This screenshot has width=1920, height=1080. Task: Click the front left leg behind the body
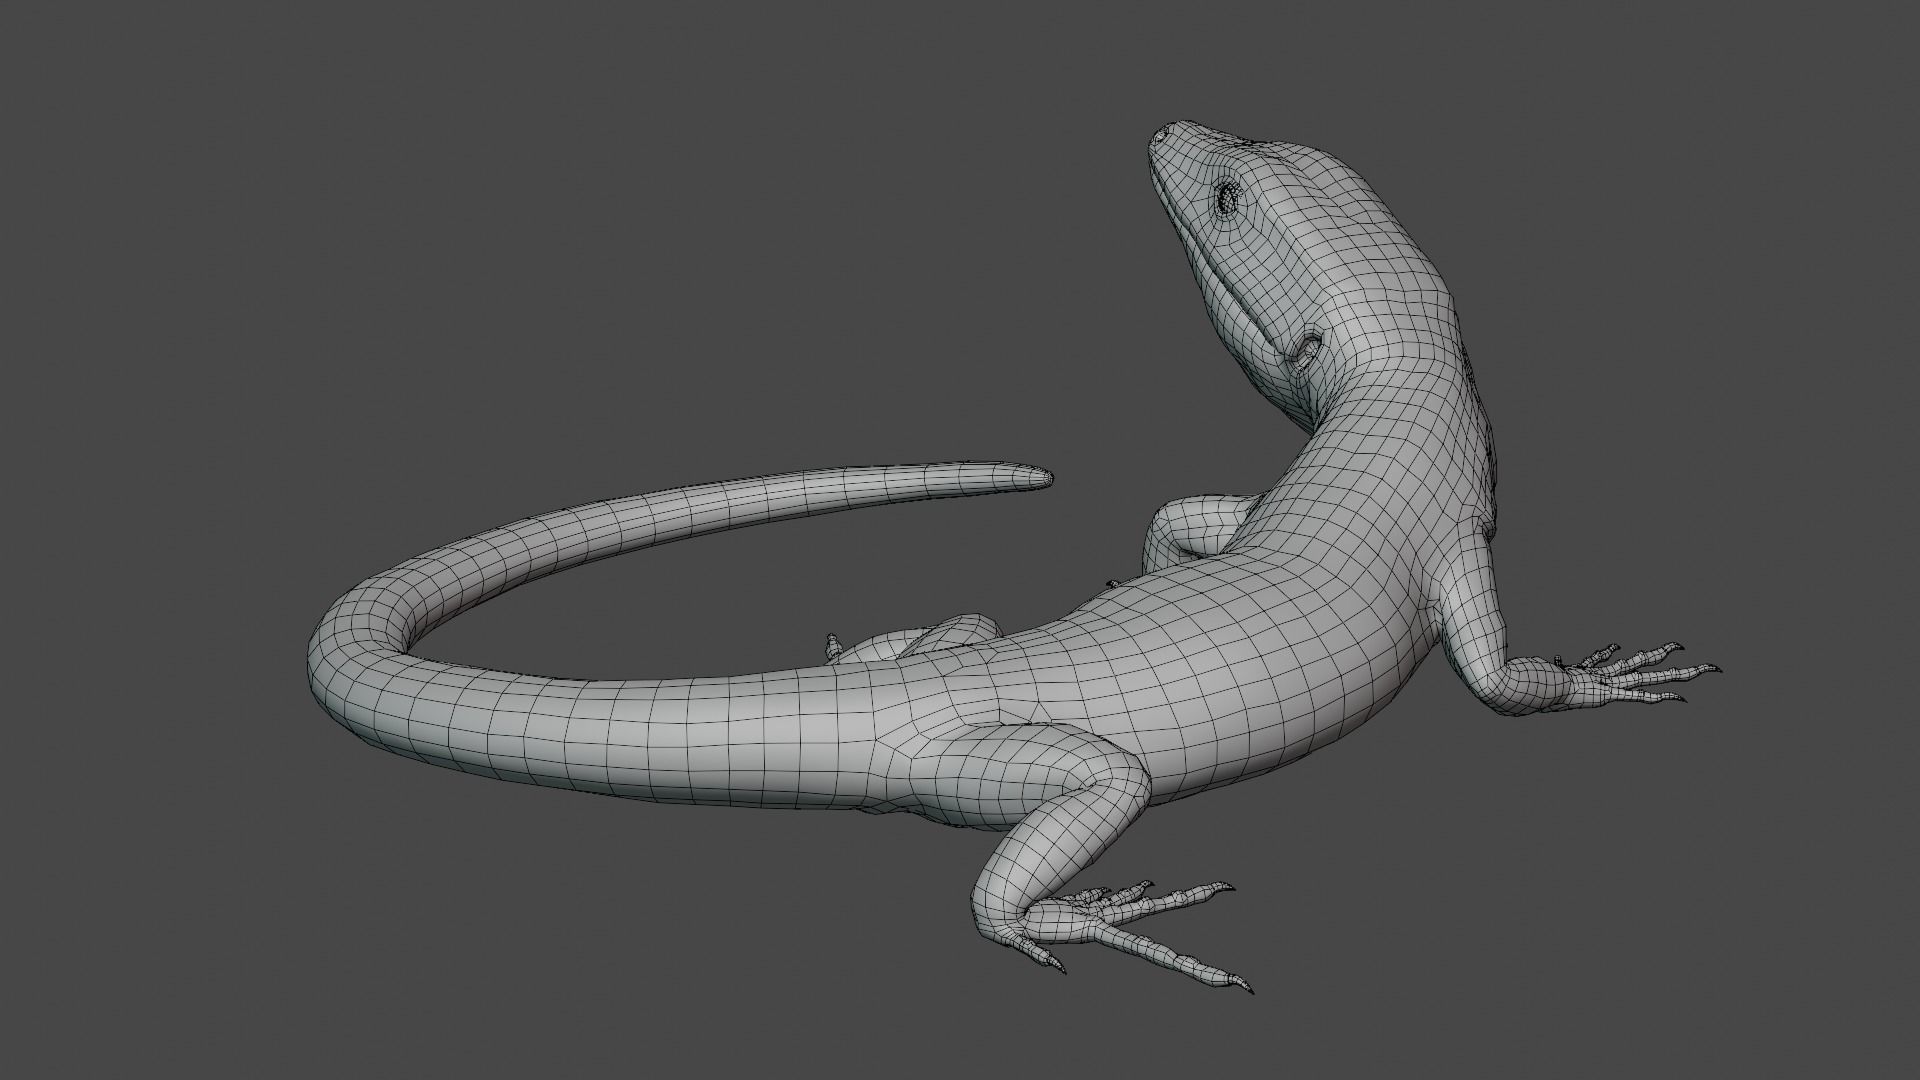point(1190,525)
